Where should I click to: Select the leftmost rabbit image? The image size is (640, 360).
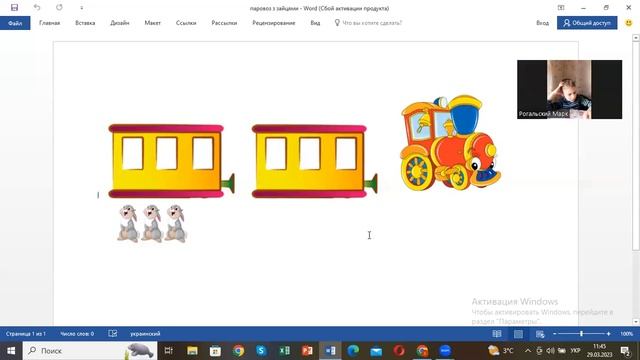(x=128, y=224)
